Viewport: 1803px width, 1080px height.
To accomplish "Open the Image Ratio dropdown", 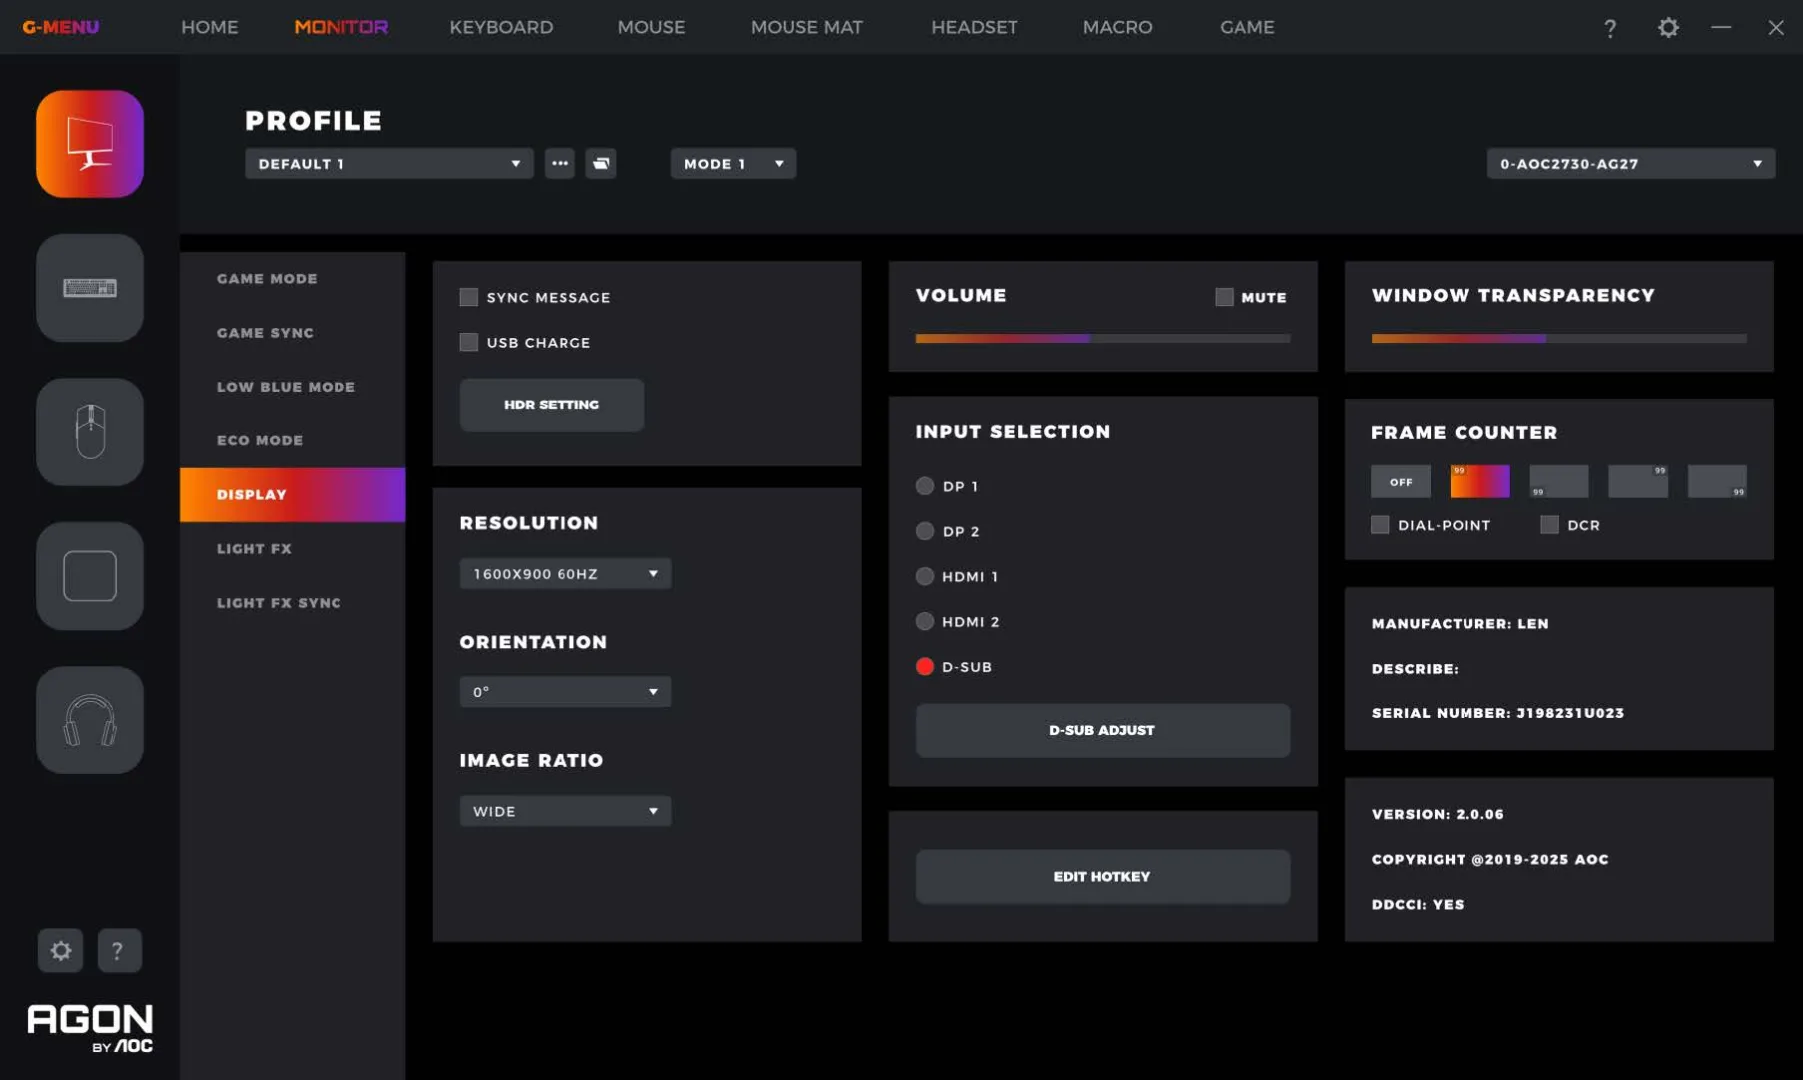I will click(565, 811).
